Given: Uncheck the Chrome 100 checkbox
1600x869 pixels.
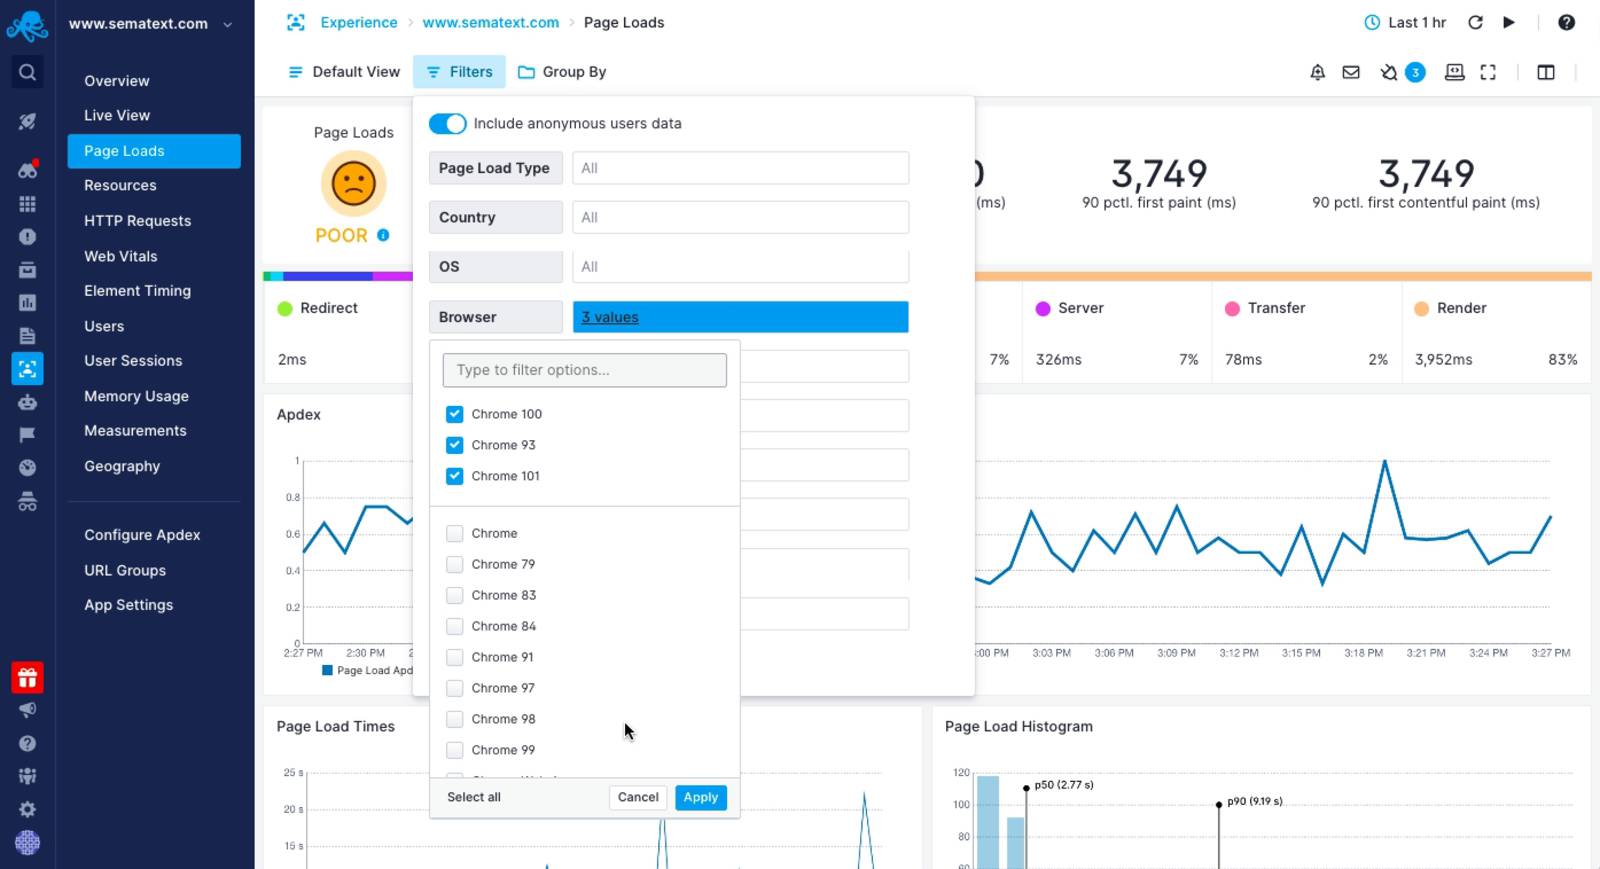Looking at the screenshot, I should 455,414.
